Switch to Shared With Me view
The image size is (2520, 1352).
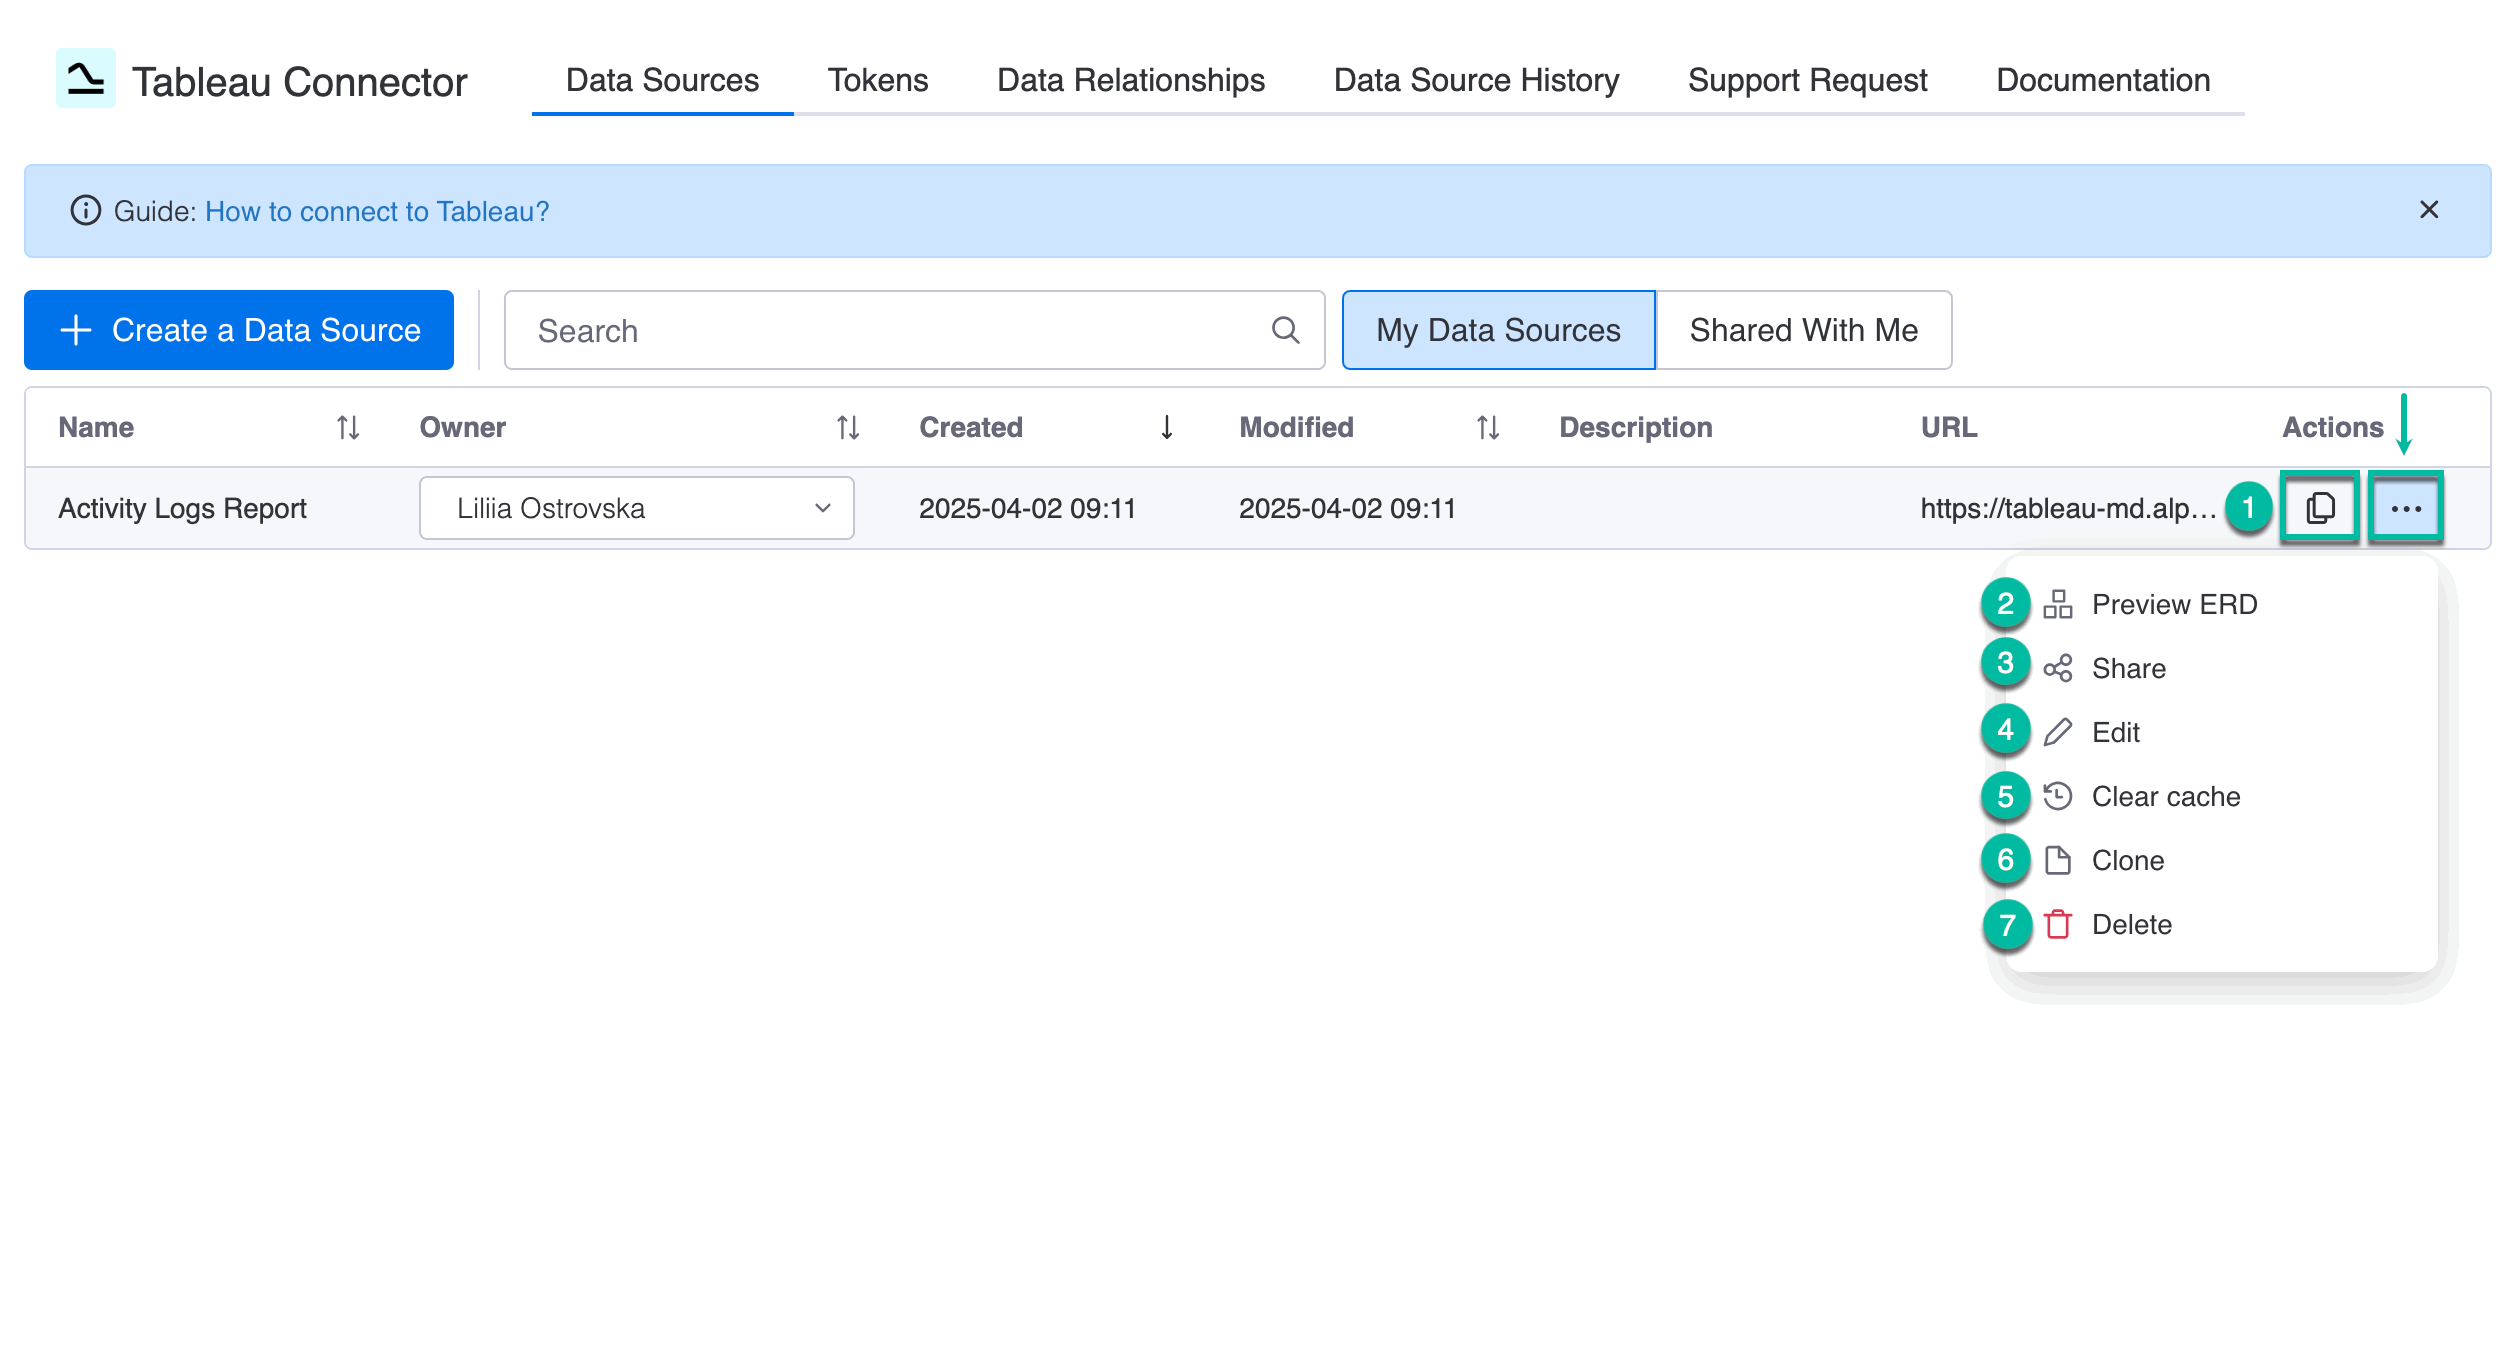pyautogui.click(x=1803, y=330)
